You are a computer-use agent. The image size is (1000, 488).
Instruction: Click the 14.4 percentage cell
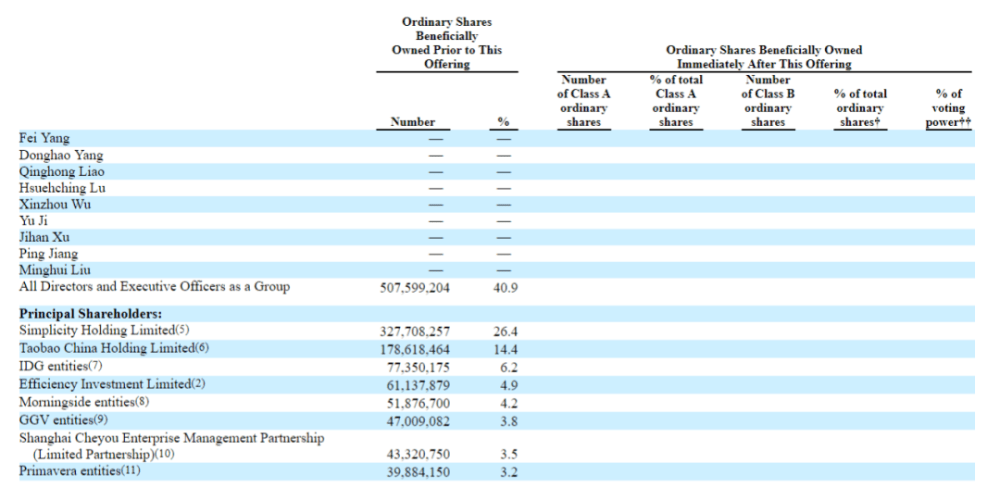point(506,350)
